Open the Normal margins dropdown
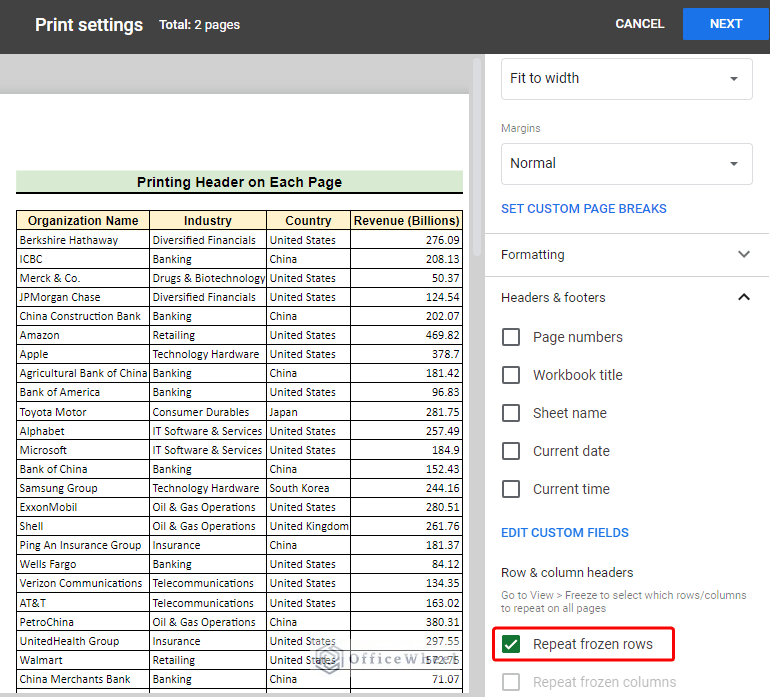 pos(626,164)
